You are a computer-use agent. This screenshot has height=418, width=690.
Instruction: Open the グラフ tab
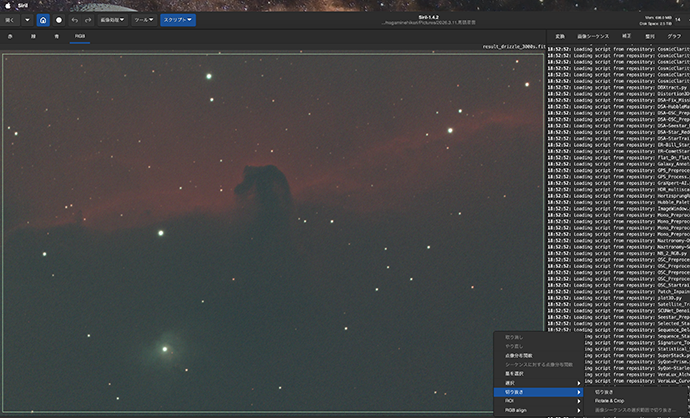(675, 35)
